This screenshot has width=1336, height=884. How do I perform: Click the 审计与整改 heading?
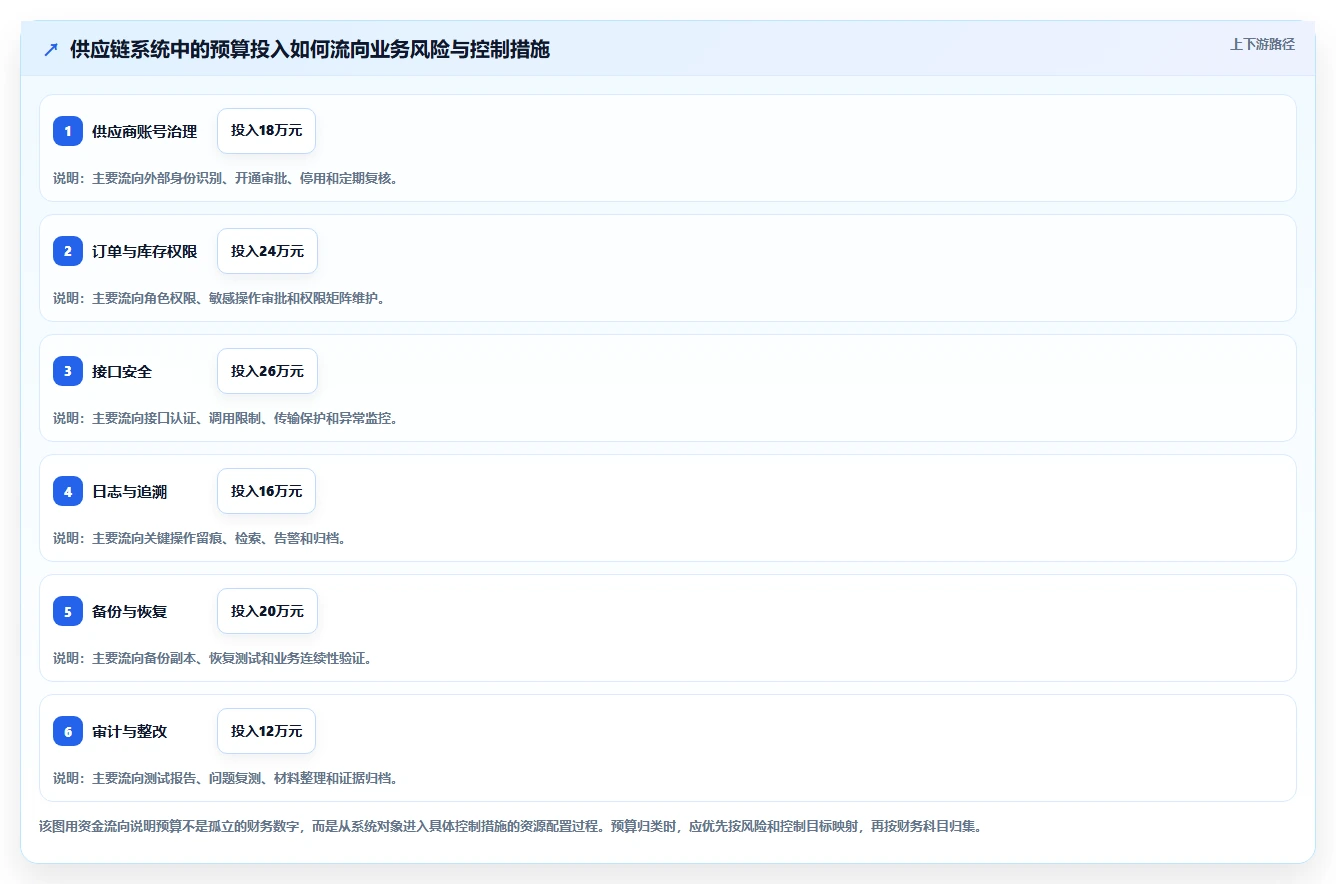tap(130, 731)
